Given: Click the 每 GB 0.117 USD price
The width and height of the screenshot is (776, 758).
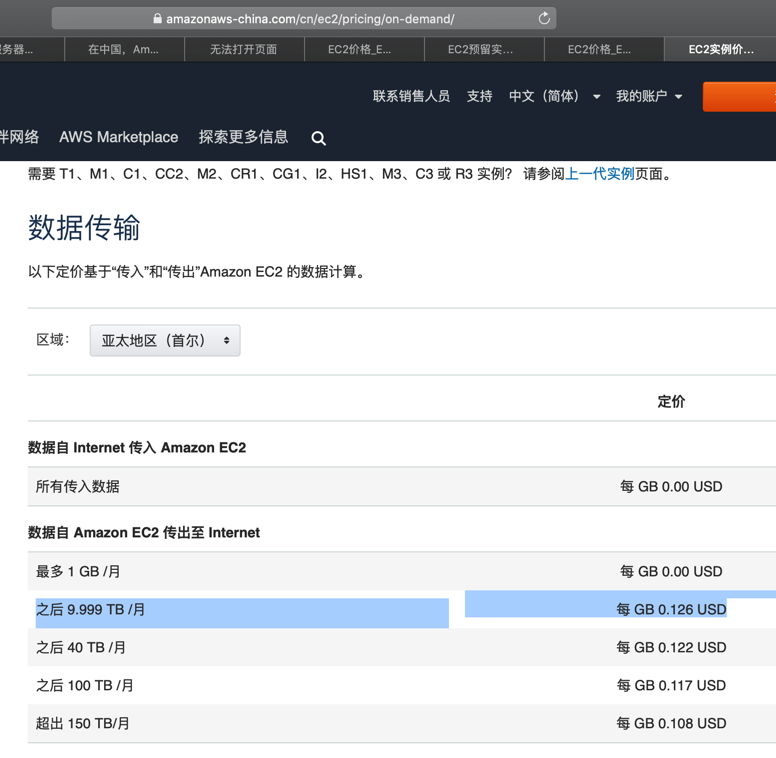Looking at the screenshot, I should click(671, 685).
